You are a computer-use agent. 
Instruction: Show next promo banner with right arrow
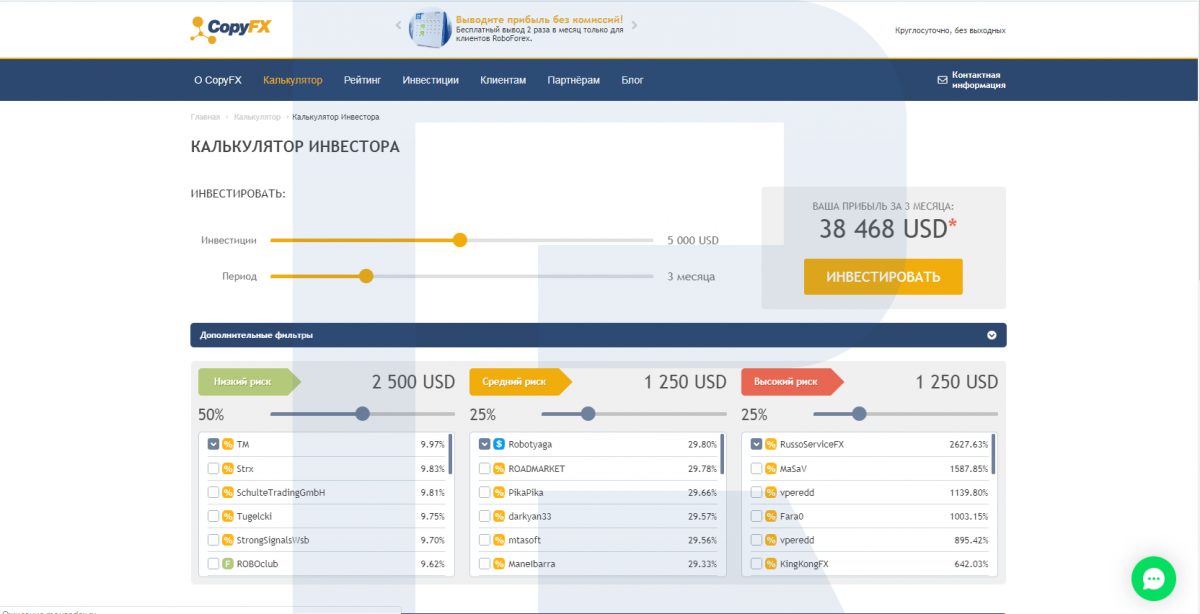point(634,25)
